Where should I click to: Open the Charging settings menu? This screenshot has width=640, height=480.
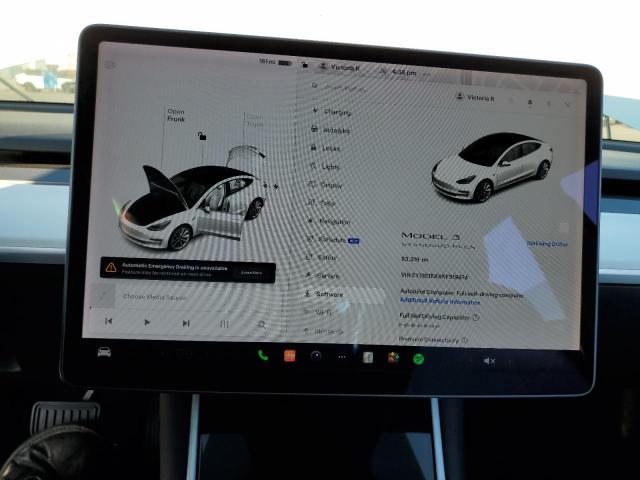(x=332, y=111)
